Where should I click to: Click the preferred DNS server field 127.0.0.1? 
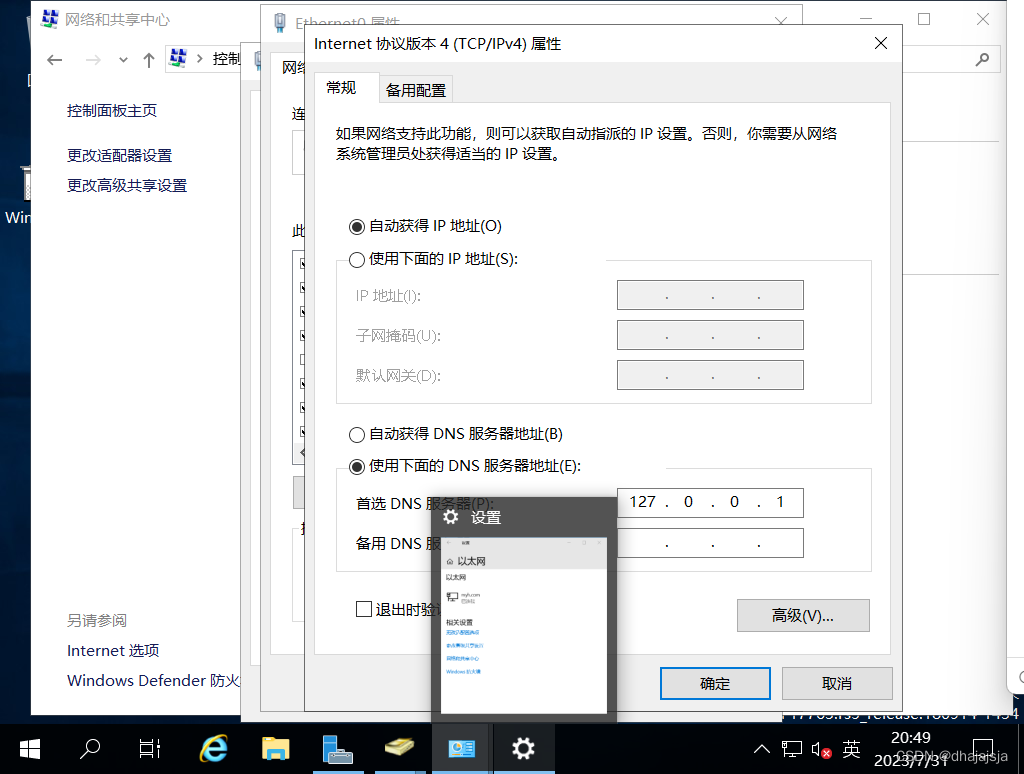[710, 502]
